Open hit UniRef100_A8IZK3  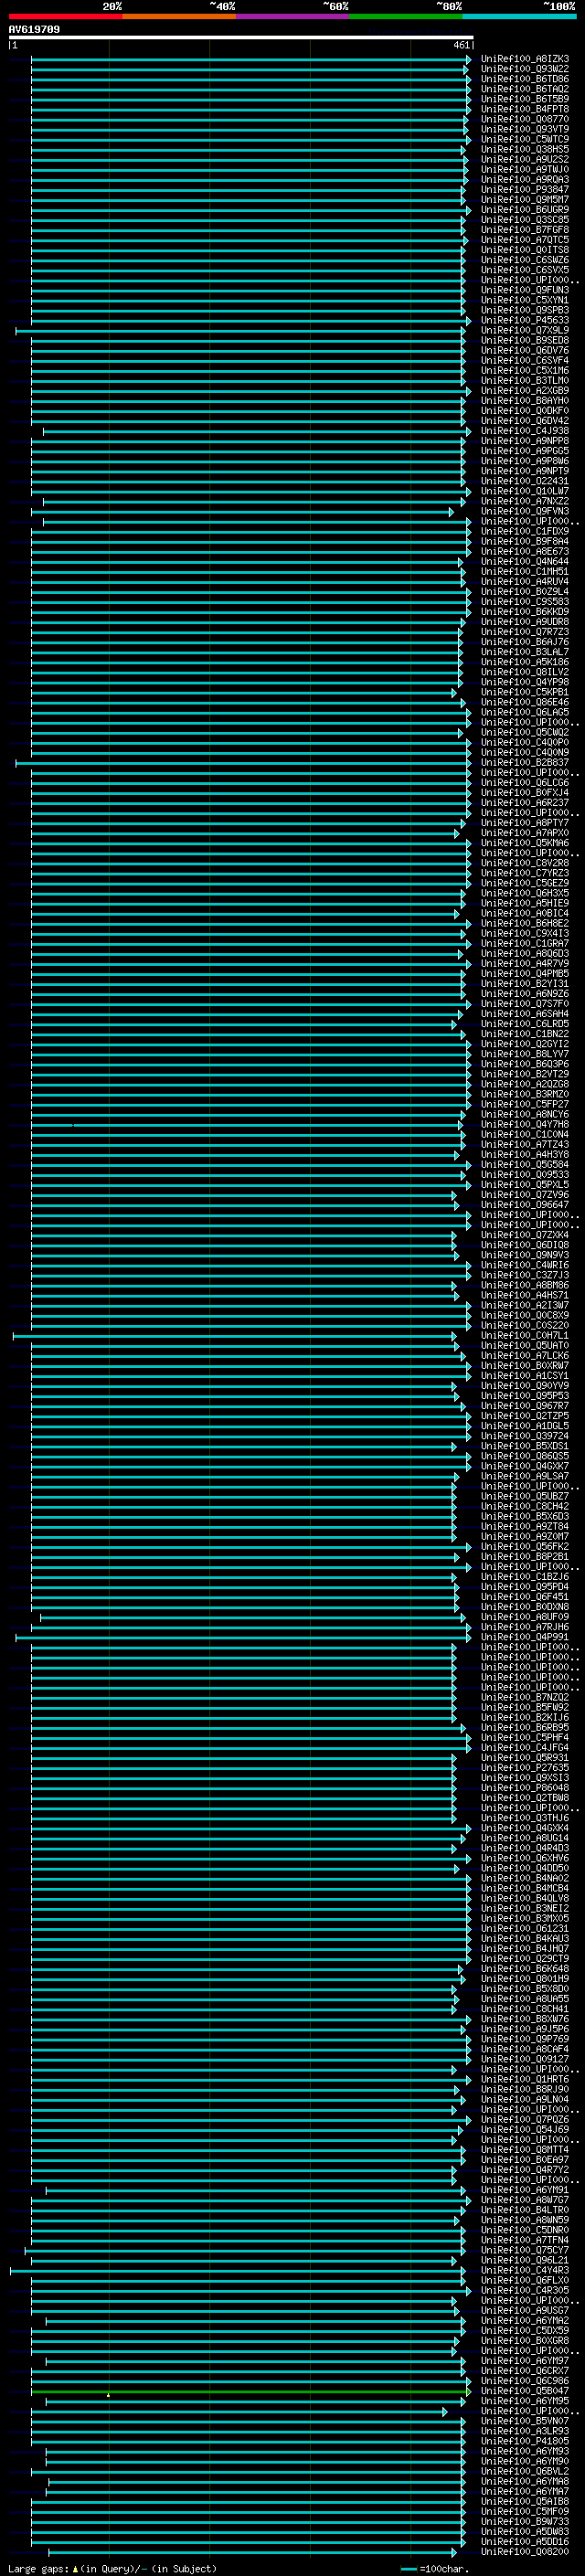[524, 59]
